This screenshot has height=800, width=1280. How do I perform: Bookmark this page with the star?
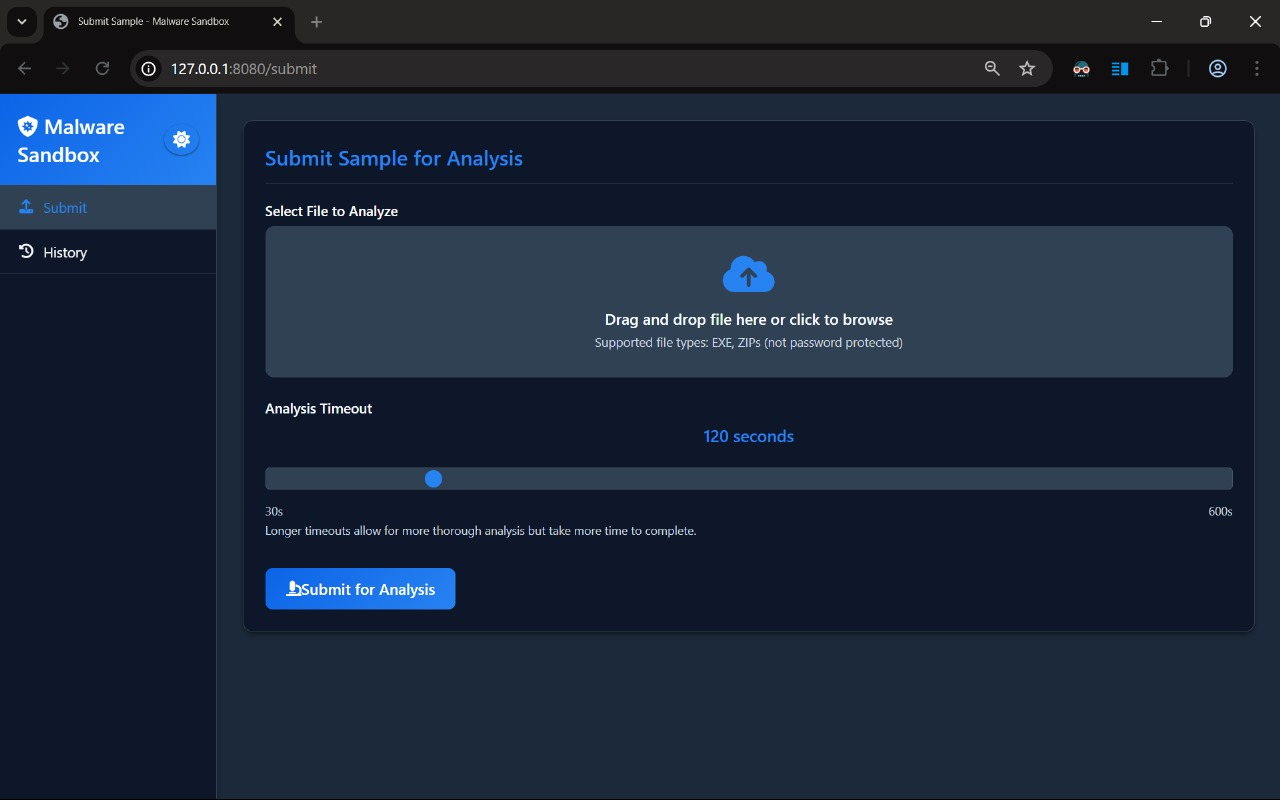pyautogui.click(x=1027, y=69)
